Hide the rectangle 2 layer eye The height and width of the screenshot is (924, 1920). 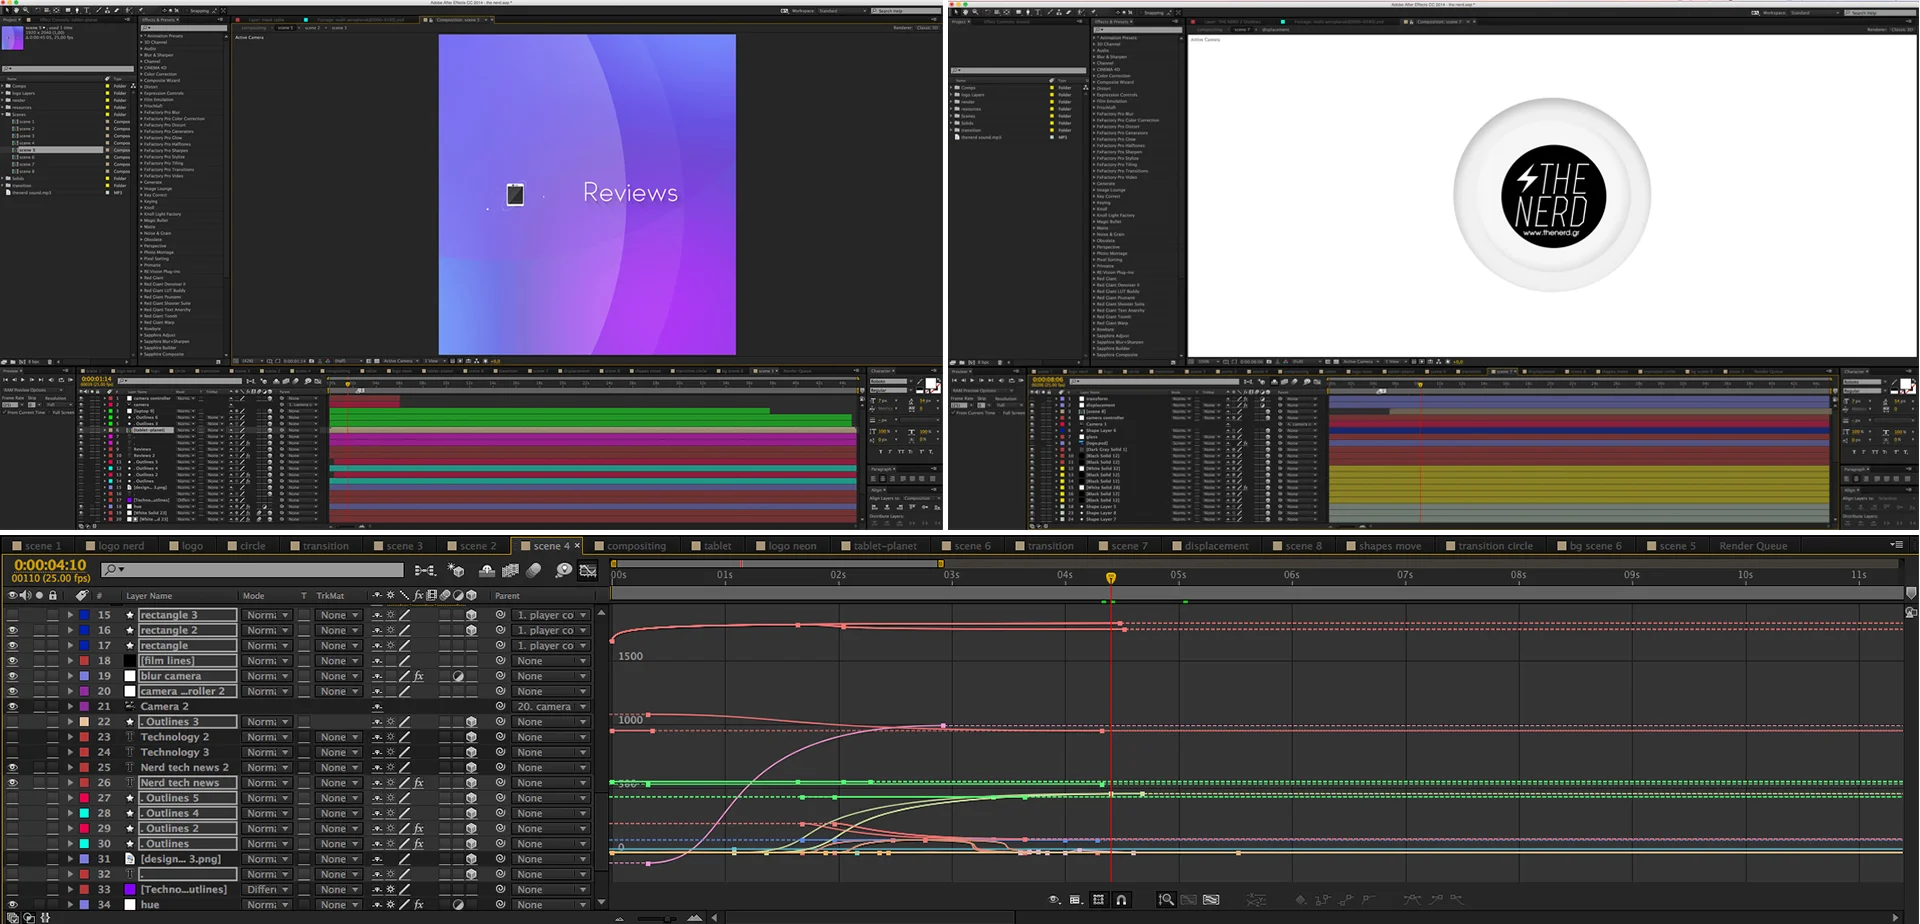click(x=13, y=631)
